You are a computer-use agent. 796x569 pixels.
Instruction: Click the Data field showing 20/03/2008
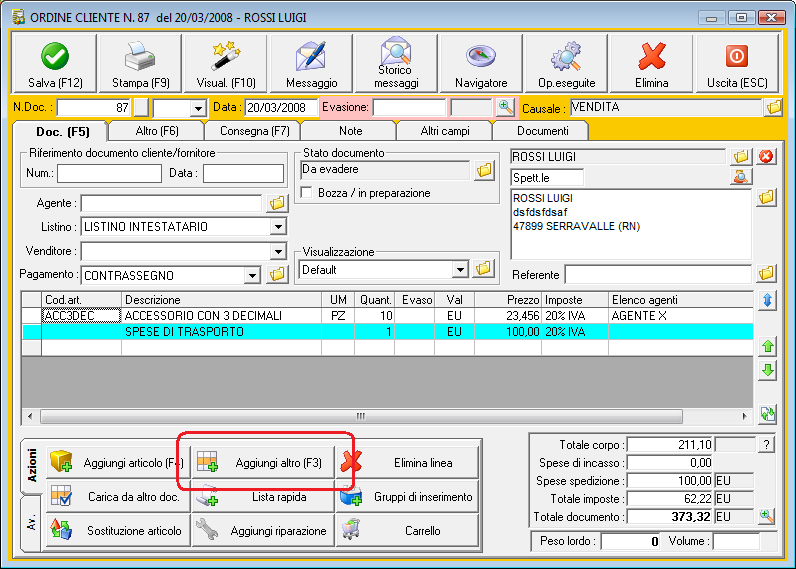pyautogui.click(x=281, y=108)
